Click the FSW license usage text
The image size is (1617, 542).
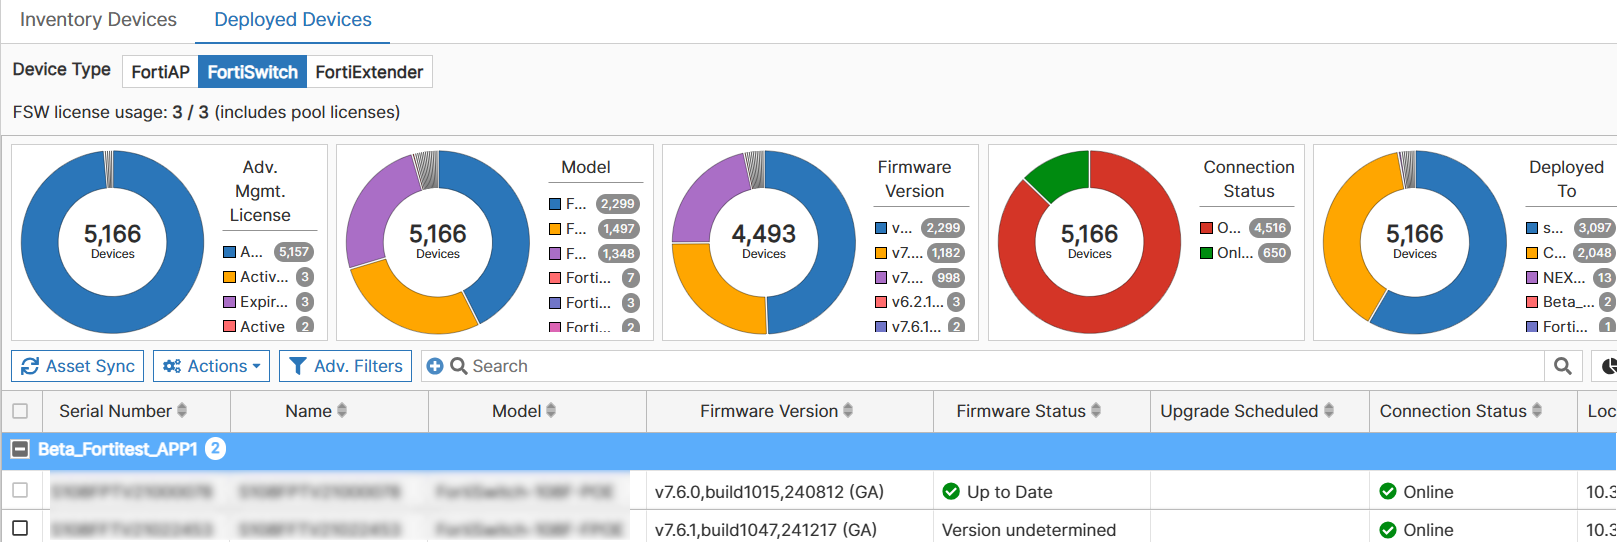pyautogui.click(x=206, y=112)
